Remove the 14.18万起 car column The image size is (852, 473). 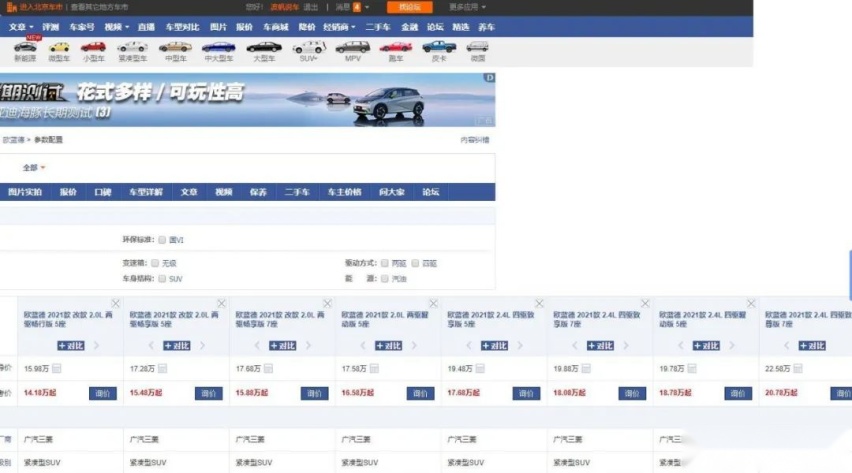click(x=115, y=303)
